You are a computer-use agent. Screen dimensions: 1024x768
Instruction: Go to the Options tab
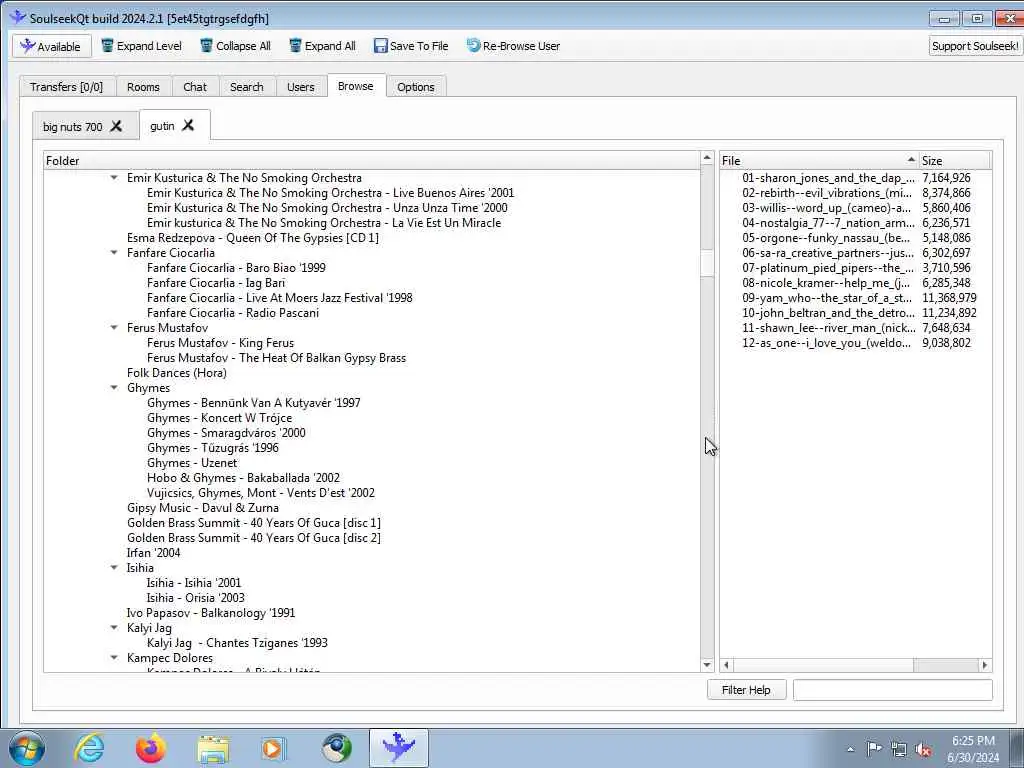pyautogui.click(x=415, y=87)
